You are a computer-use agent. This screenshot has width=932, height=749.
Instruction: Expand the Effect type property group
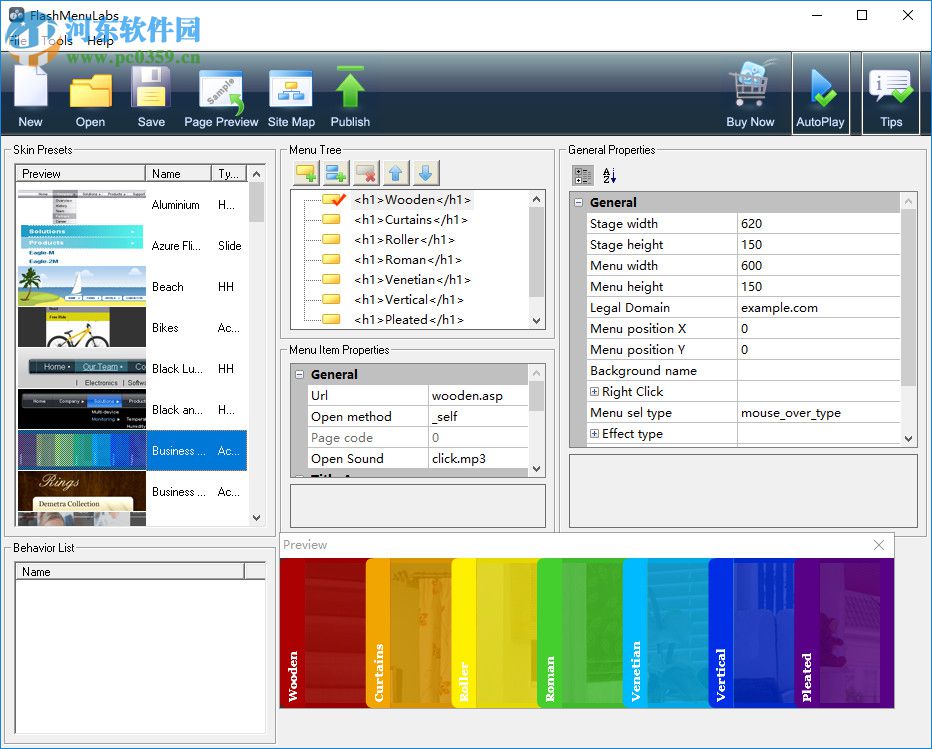point(595,434)
